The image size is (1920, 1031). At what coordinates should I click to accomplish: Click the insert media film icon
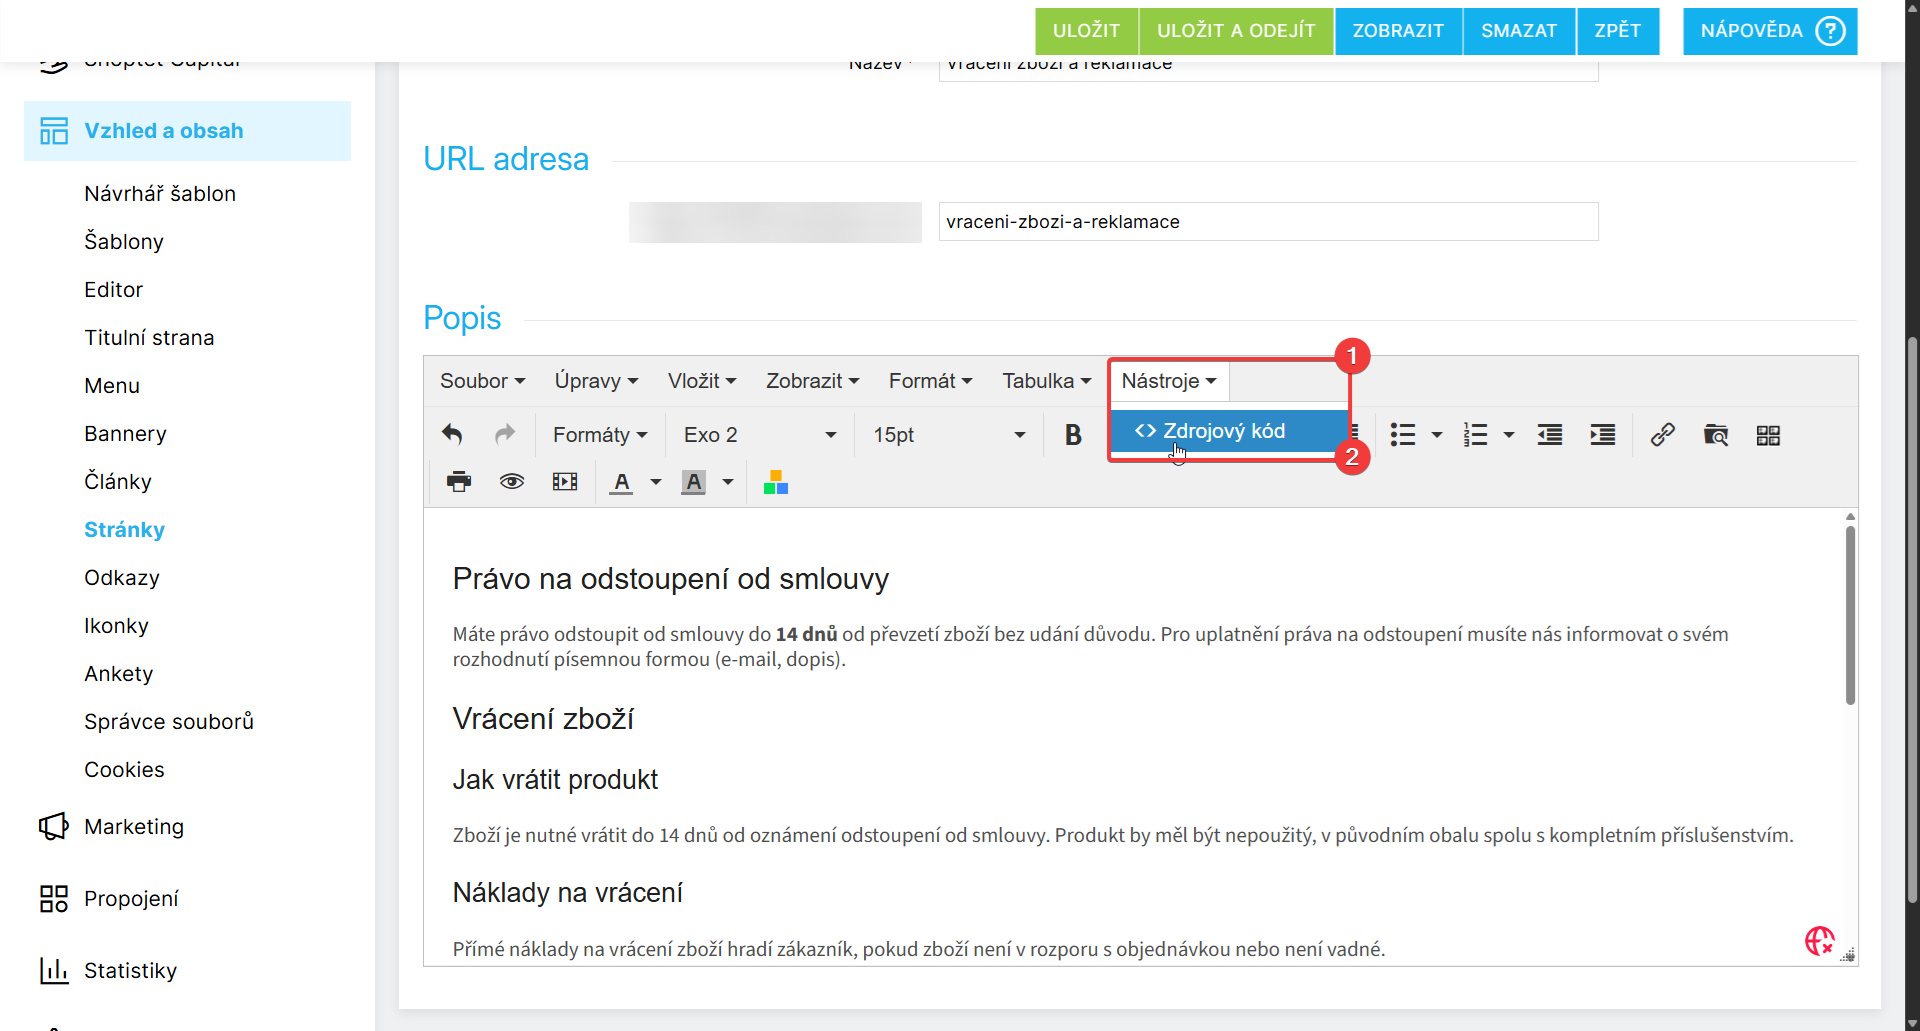pyautogui.click(x=565, y=483)
